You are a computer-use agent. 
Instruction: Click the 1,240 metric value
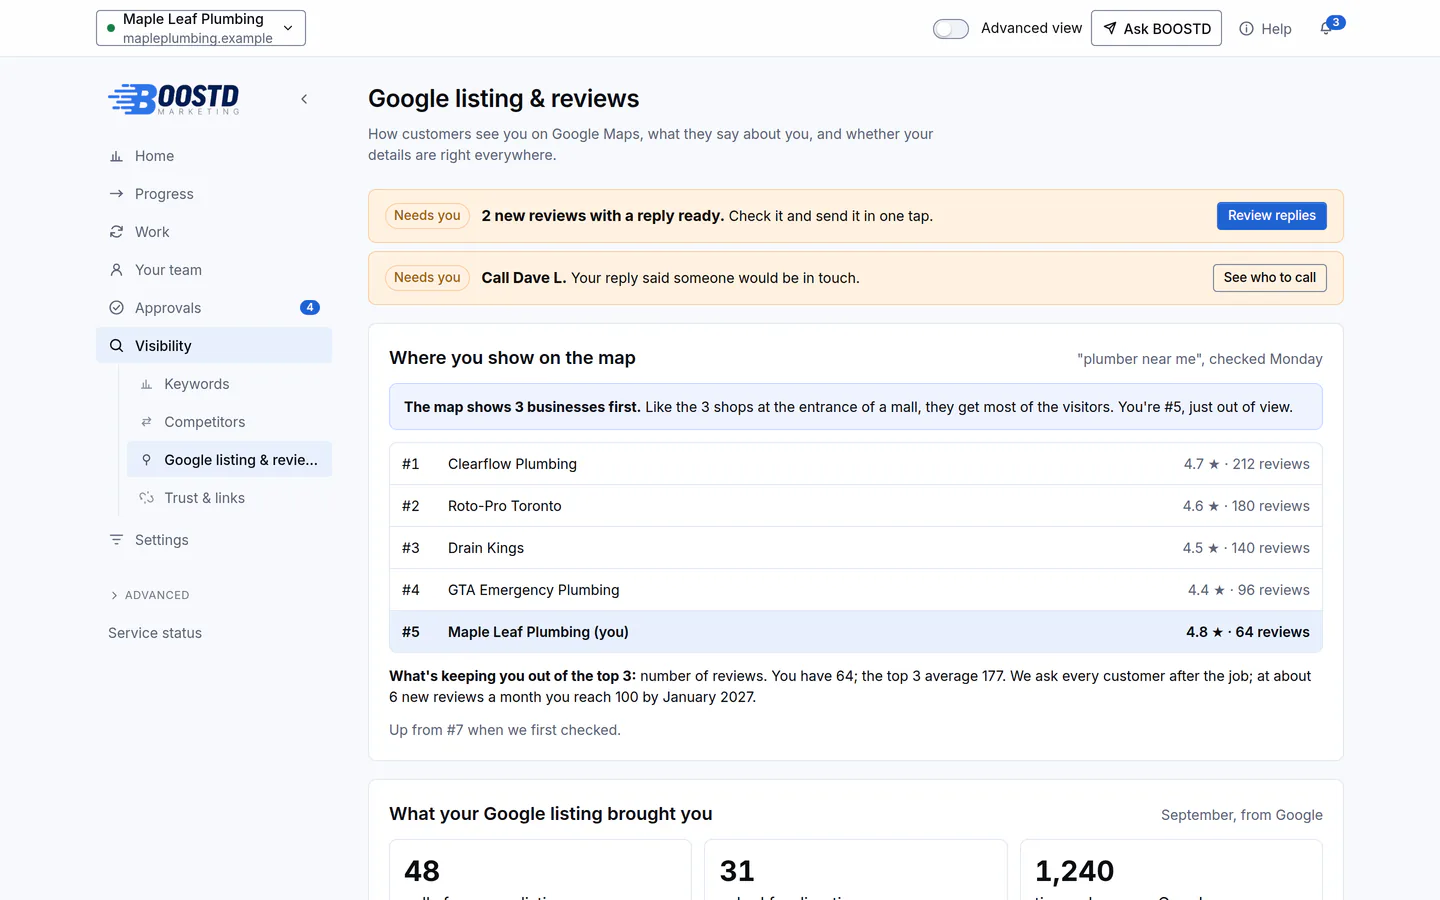(x=1074, y=871)
